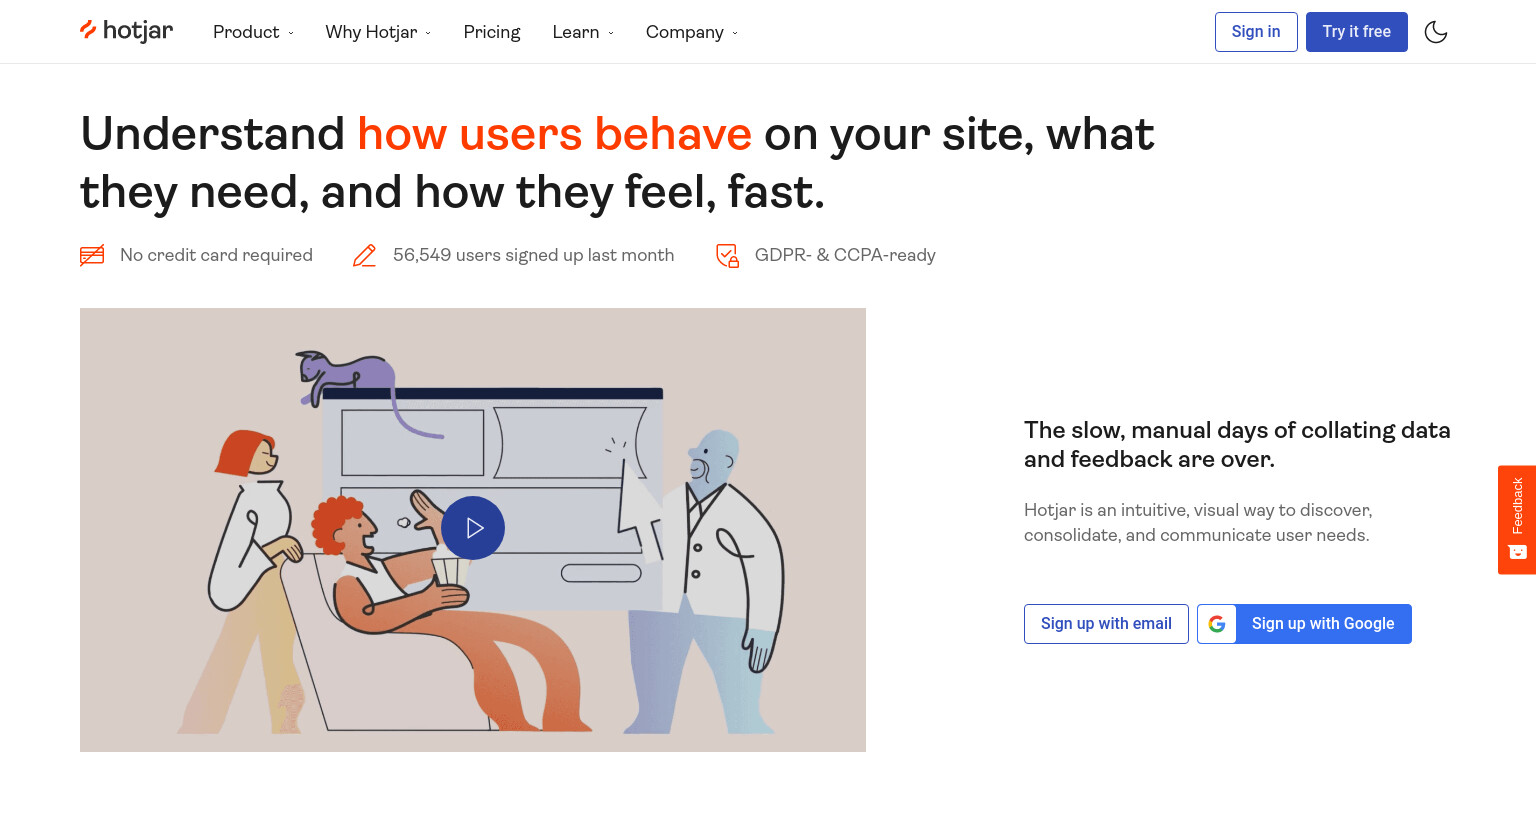This screenshot has height=826, width=1536.
Task: Click the Try it free button
Action: pyautogui.click(x=1357, y=32)
